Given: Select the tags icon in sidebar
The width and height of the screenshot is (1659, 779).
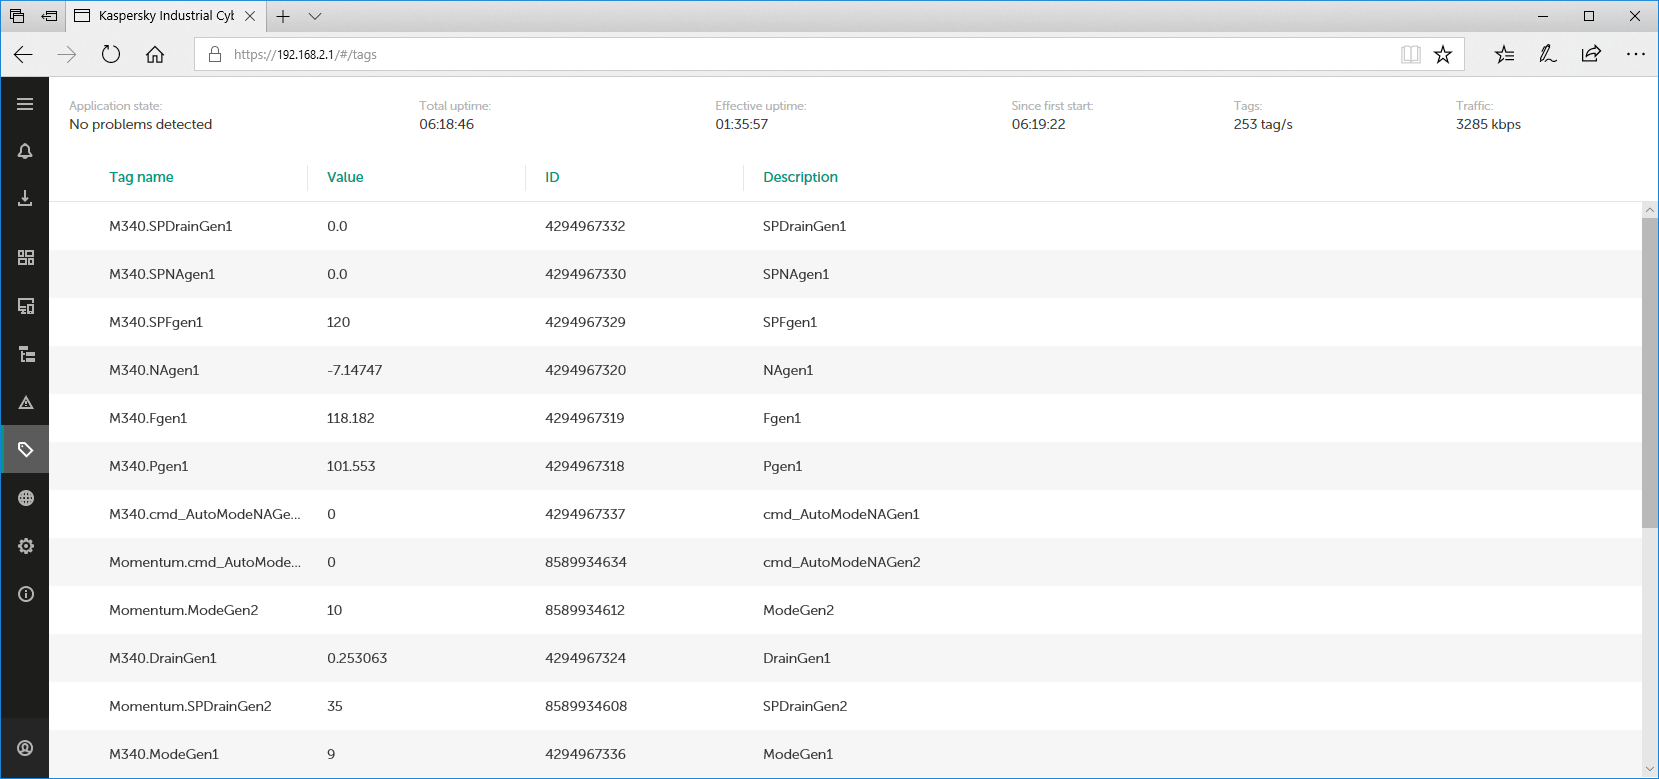Looking at the screenshot, I should tap(25, 450).
